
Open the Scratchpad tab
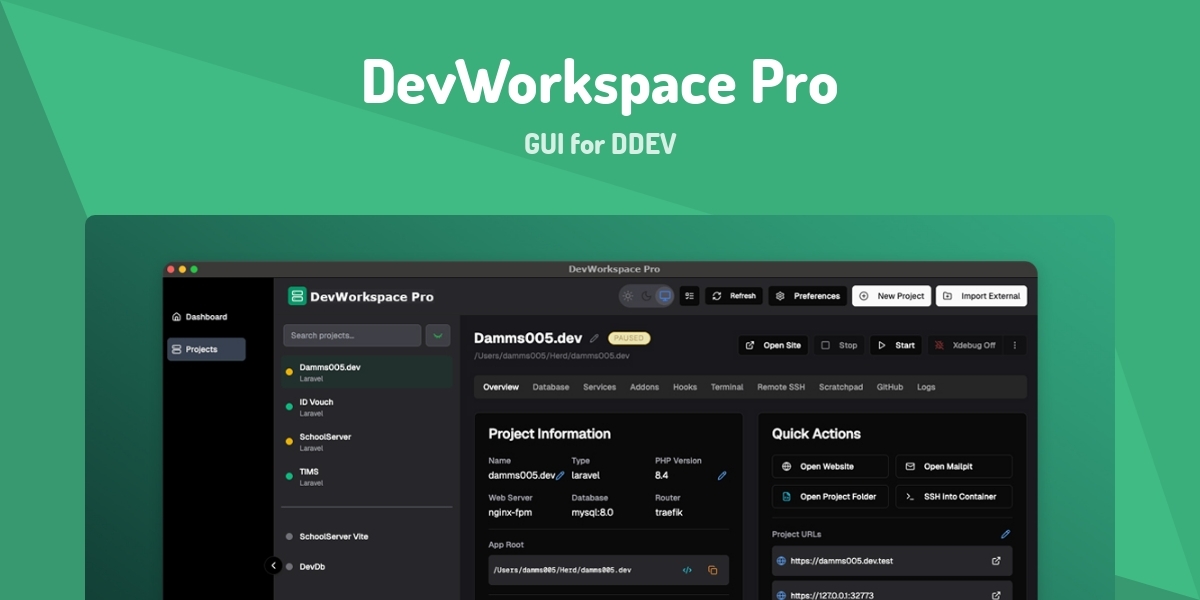tap(841, 387)
